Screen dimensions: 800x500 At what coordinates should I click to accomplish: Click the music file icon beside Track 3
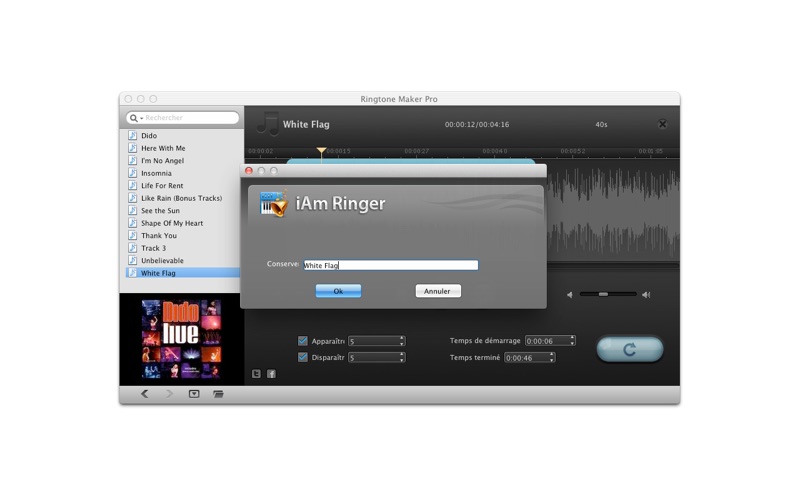coord(133,248)
